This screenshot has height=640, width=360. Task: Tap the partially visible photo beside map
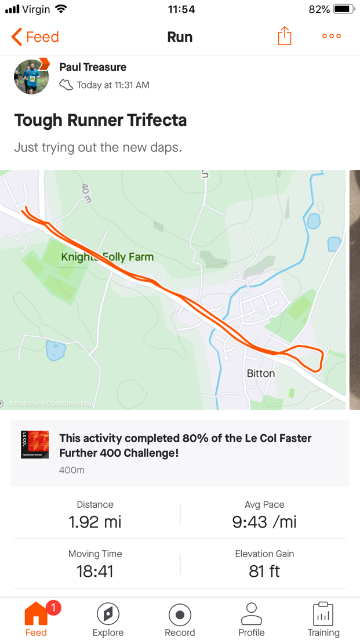[x=355, y=290]
